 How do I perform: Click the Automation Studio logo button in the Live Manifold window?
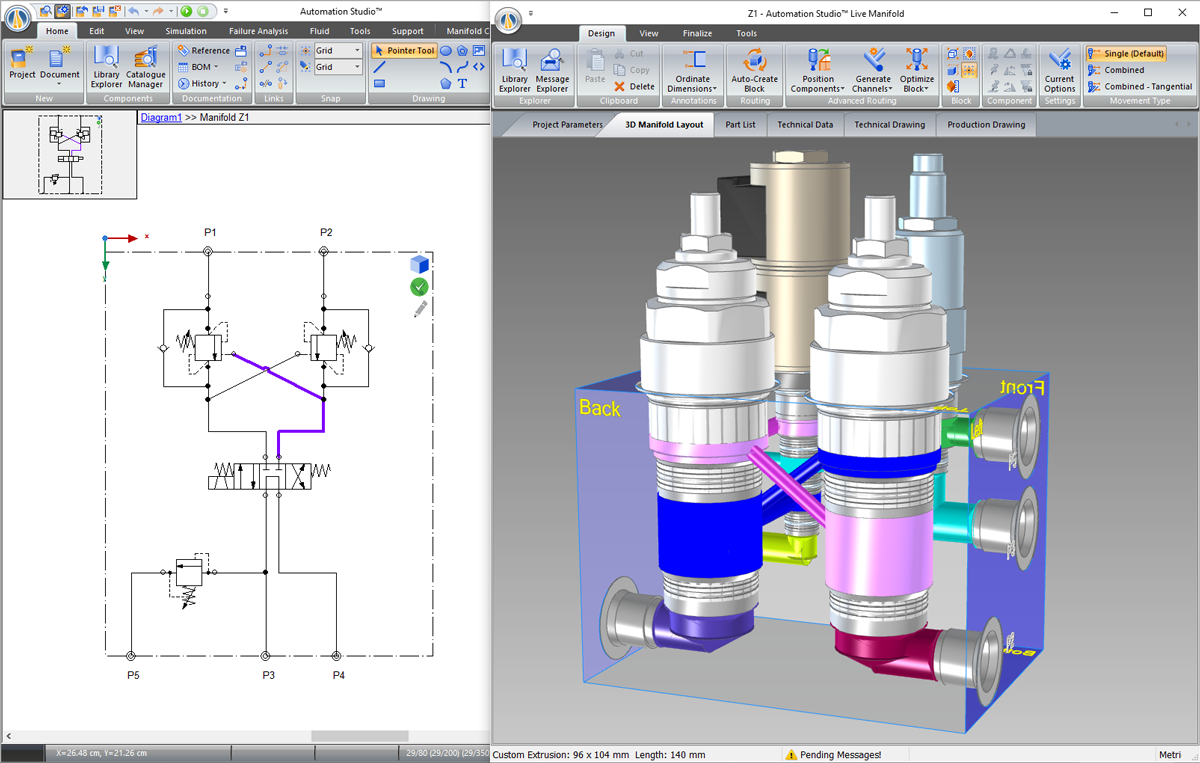click(x=509, y=20)
